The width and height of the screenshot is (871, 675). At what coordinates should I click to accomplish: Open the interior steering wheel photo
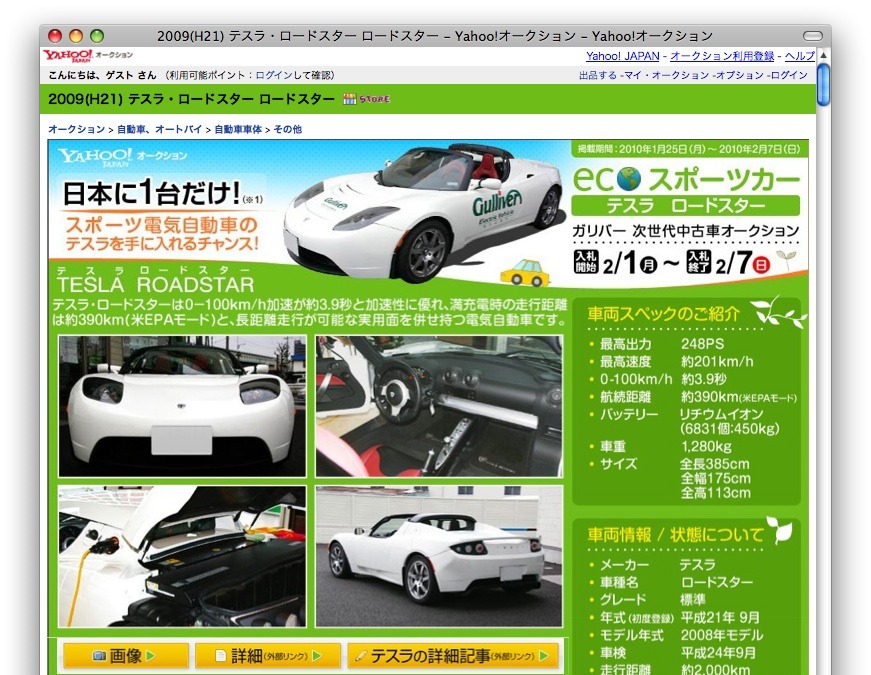(x=439, y=406)
